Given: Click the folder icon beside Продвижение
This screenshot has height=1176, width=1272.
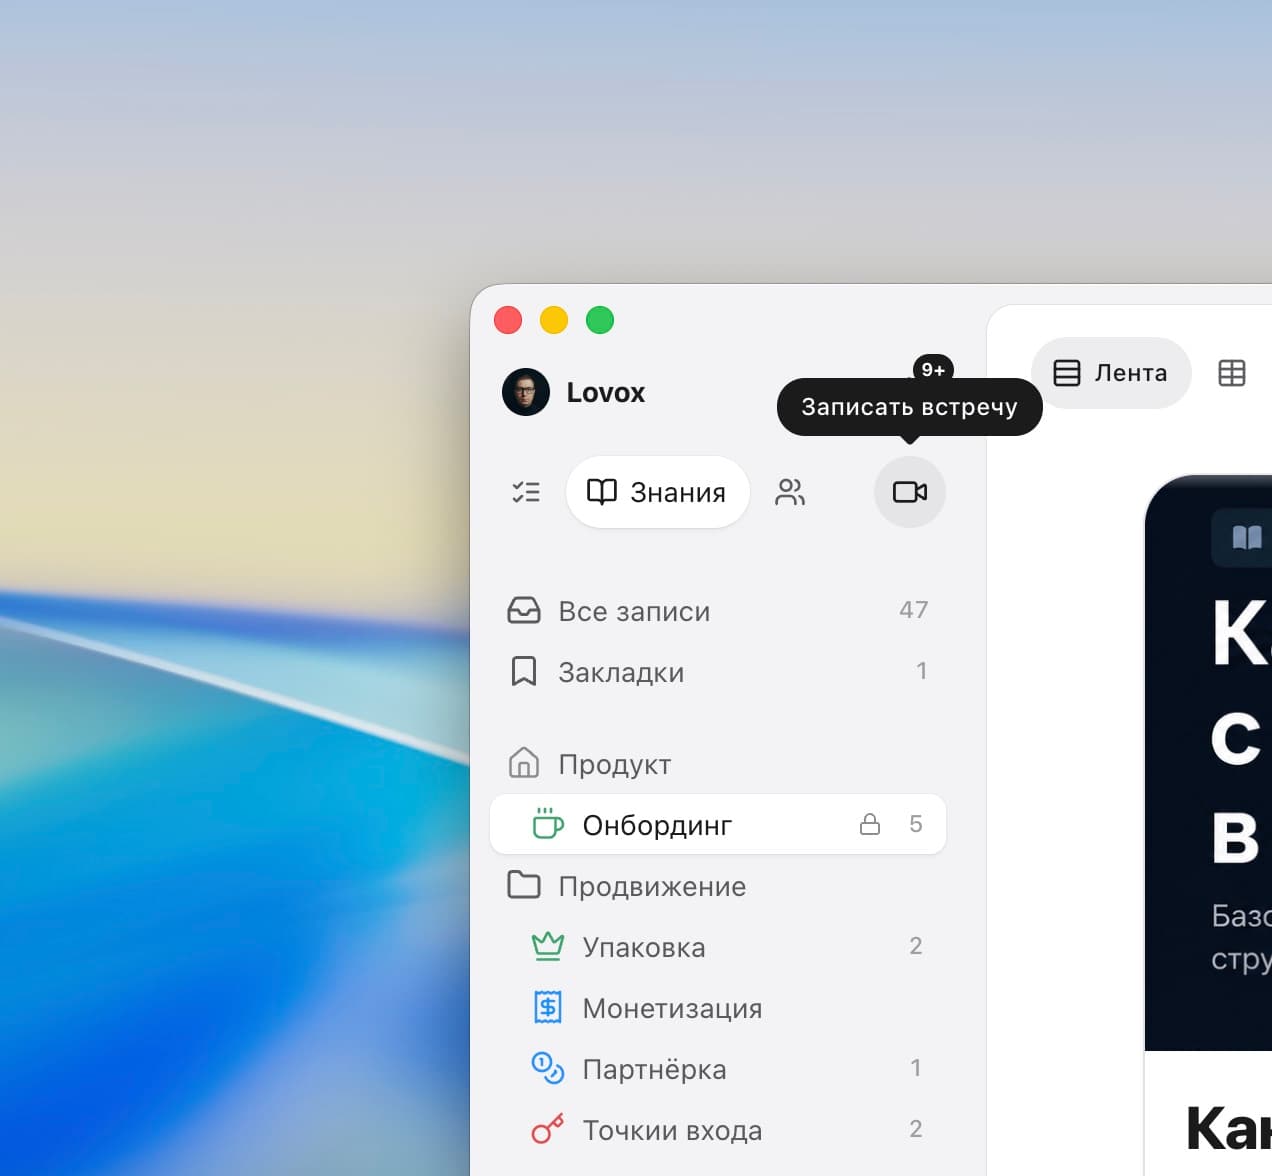Looking at the screenshot, I should click(x=524, y=885).
